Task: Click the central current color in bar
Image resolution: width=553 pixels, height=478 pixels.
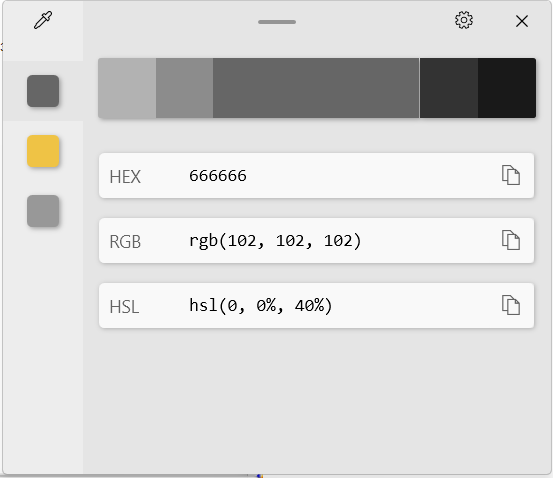Action: (x=316, y=88)
